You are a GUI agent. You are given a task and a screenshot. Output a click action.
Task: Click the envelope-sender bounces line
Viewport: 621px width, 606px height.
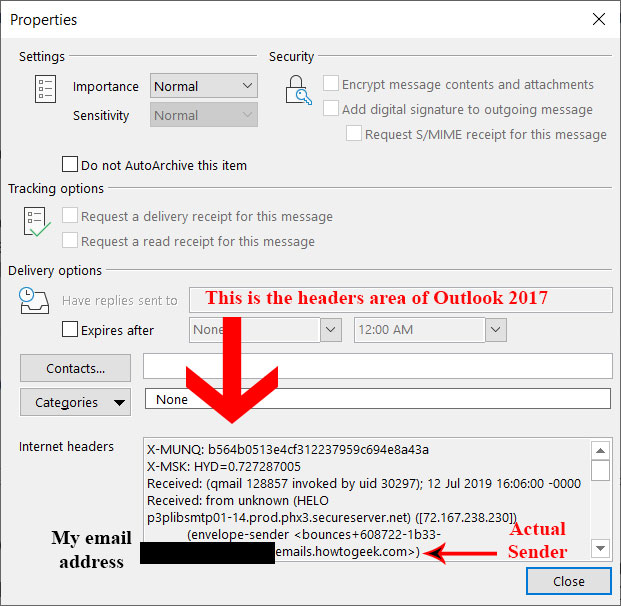(314, 535)
